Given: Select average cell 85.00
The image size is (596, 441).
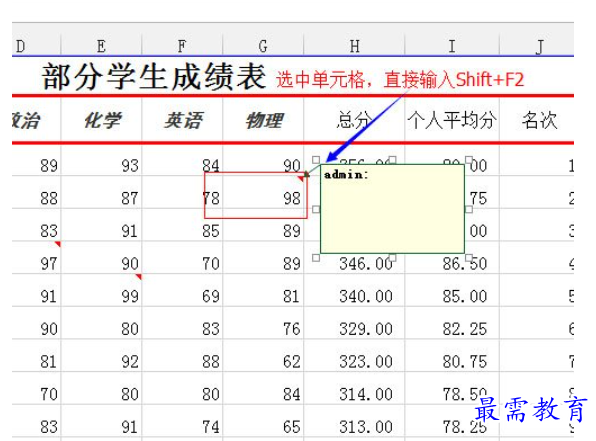Looking at the screenshot, I should (x=452, y=290).
